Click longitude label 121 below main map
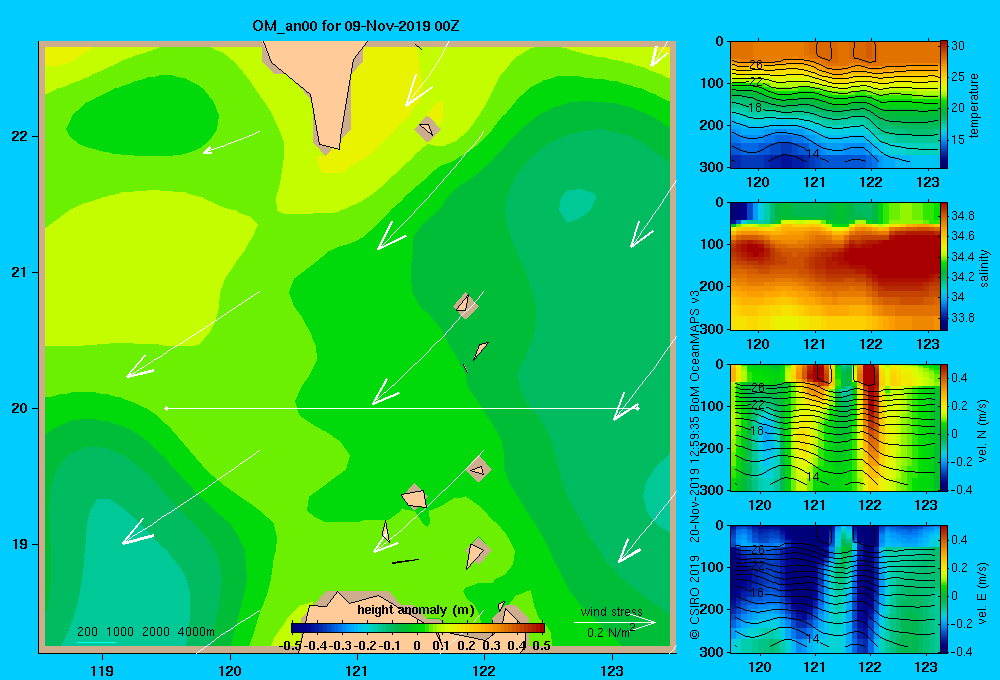This screenshot has width=1000, height=680. [x=357, y=670]
